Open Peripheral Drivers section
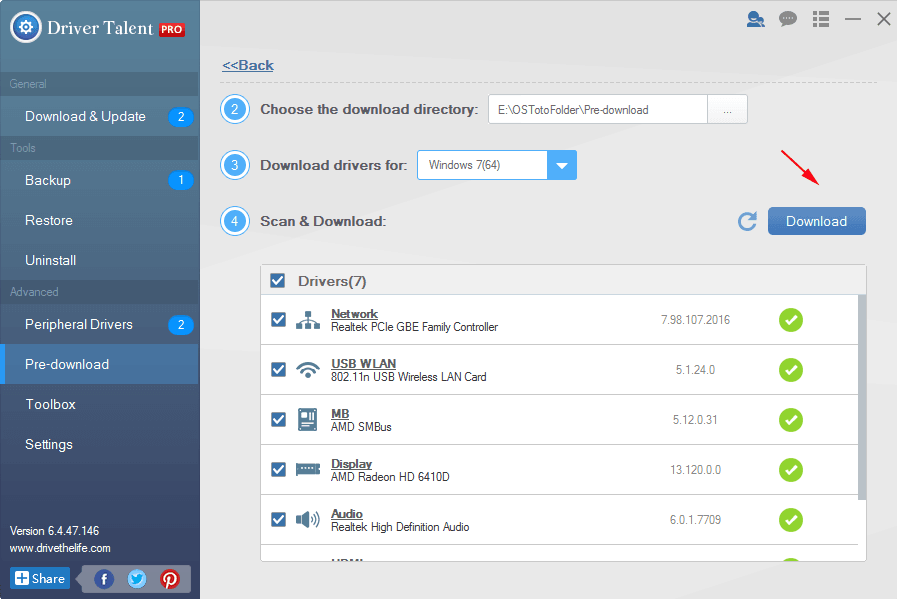 100,324
